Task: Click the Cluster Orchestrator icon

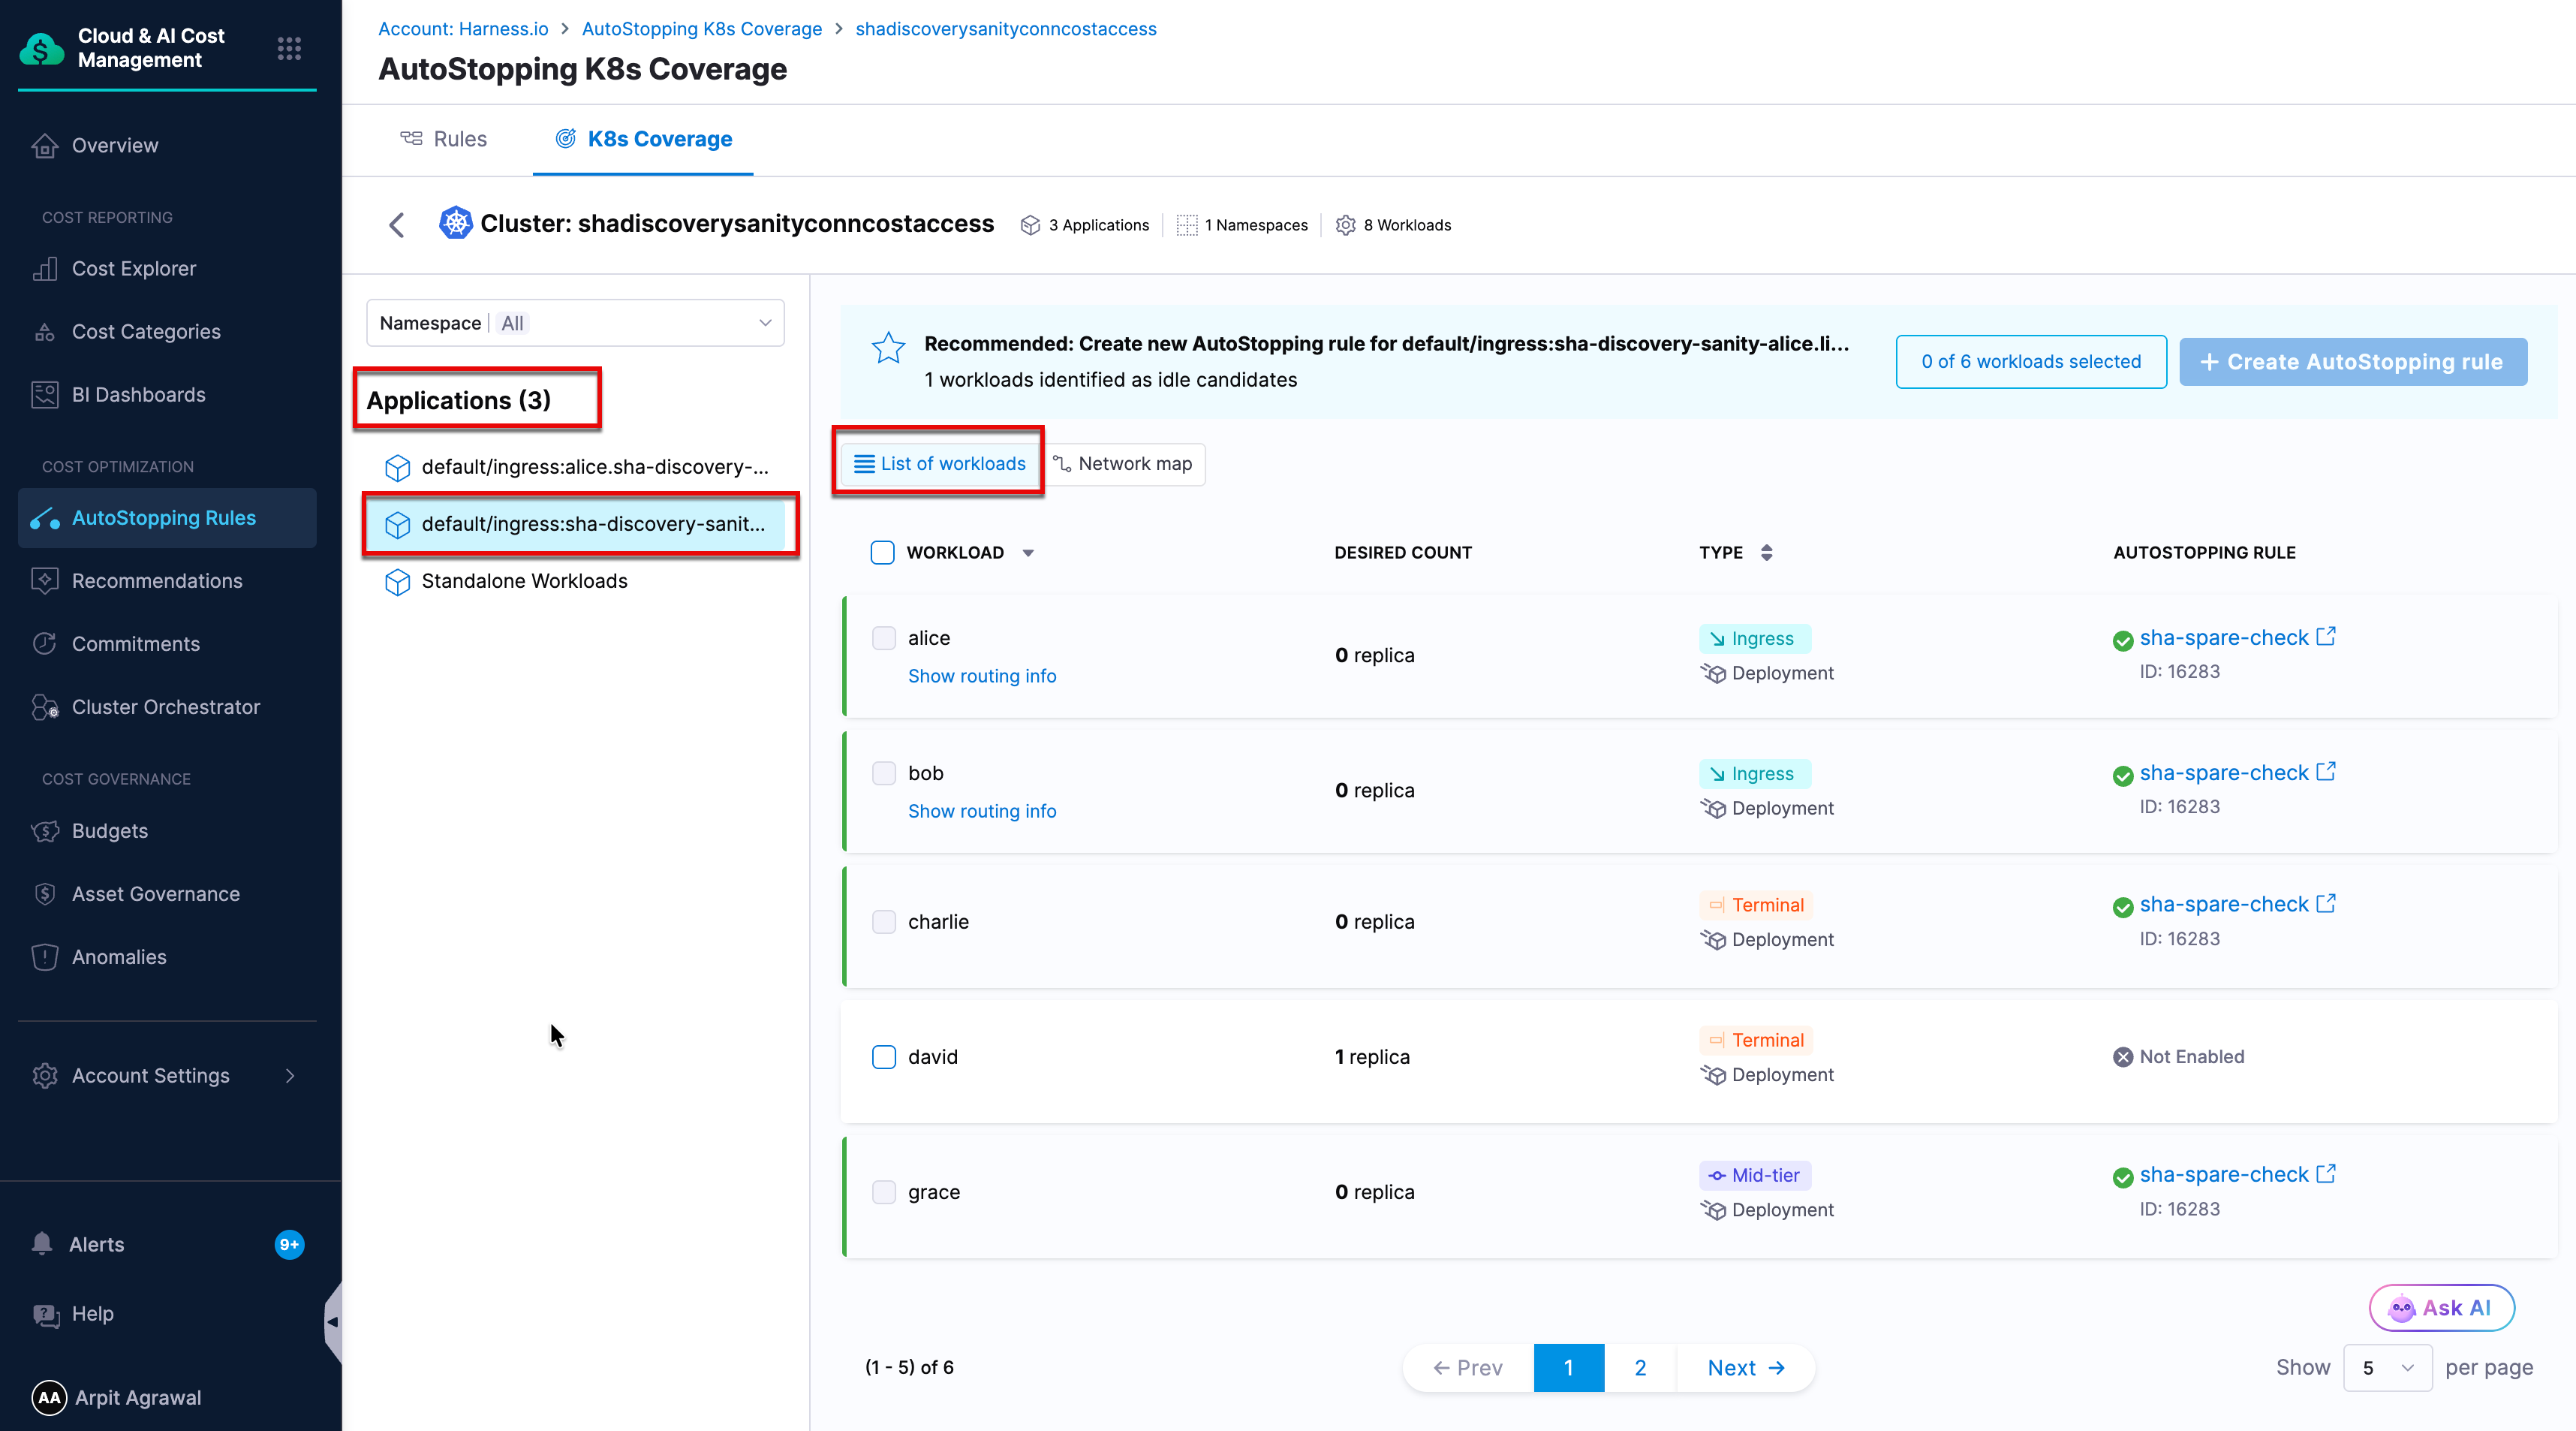Action: pyautogui.click(x=45, y=707)
